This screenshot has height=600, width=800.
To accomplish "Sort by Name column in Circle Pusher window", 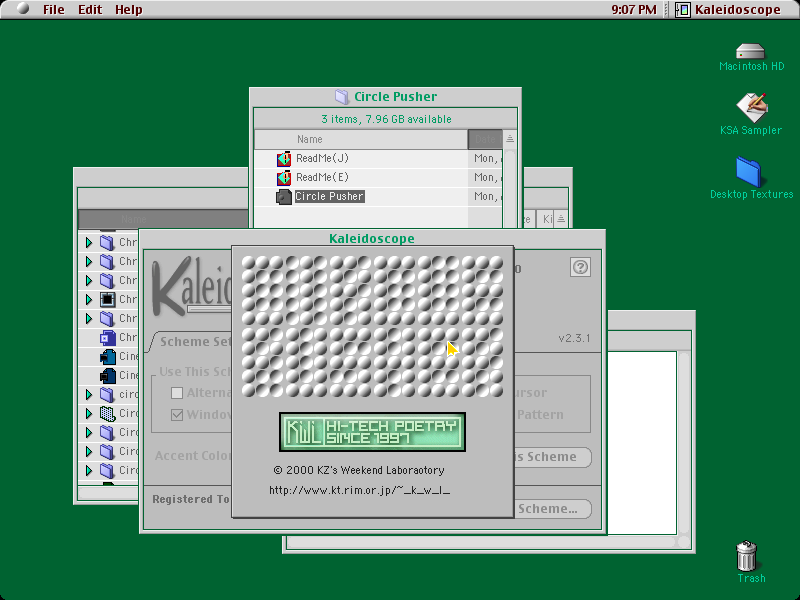I will [361, 139].
